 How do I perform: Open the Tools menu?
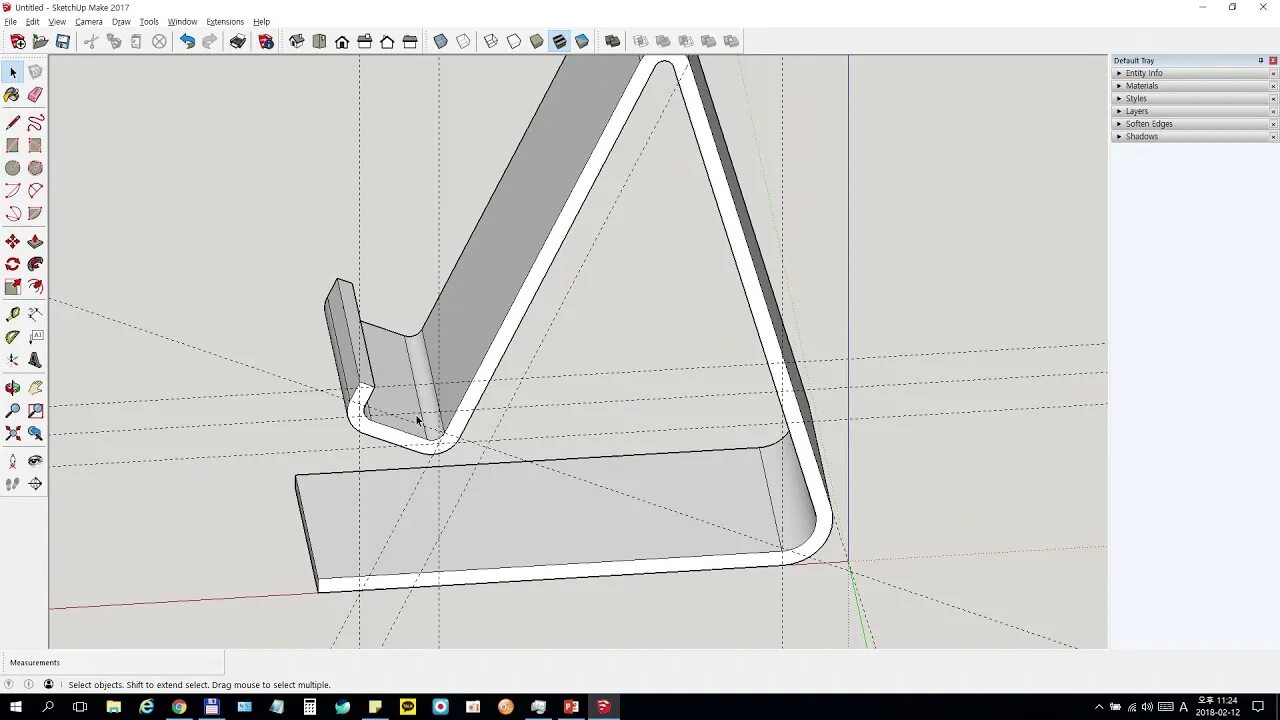coord(149,22)
